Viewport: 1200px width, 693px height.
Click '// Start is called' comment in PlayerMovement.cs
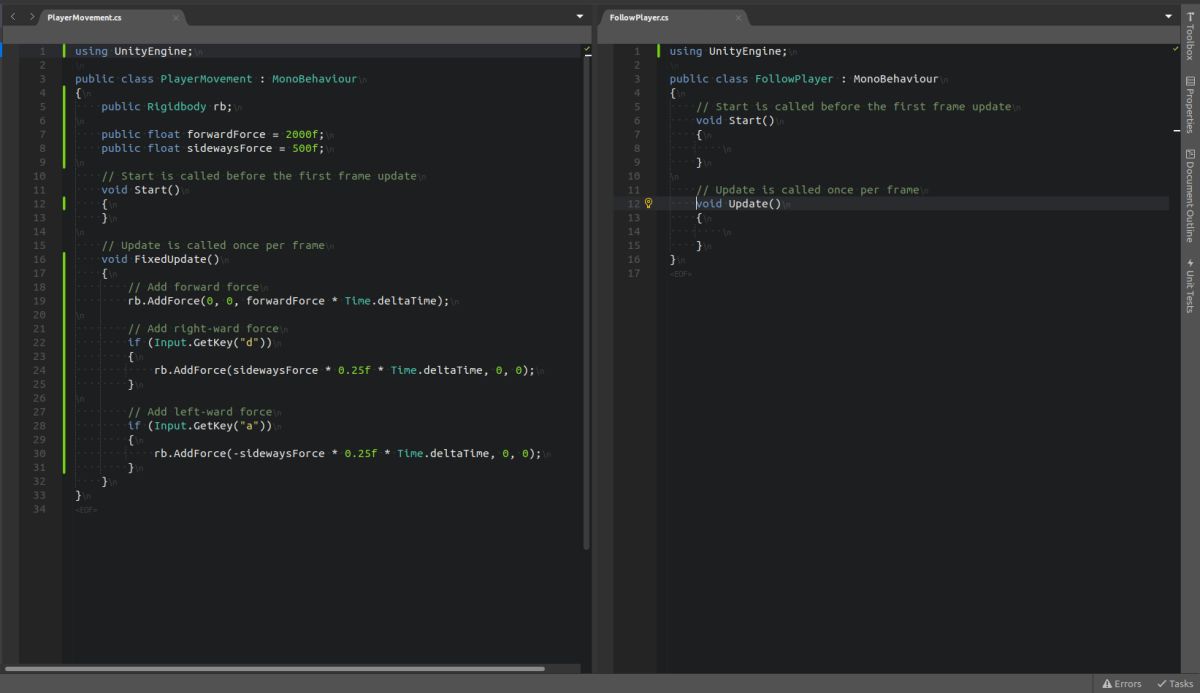259,176
